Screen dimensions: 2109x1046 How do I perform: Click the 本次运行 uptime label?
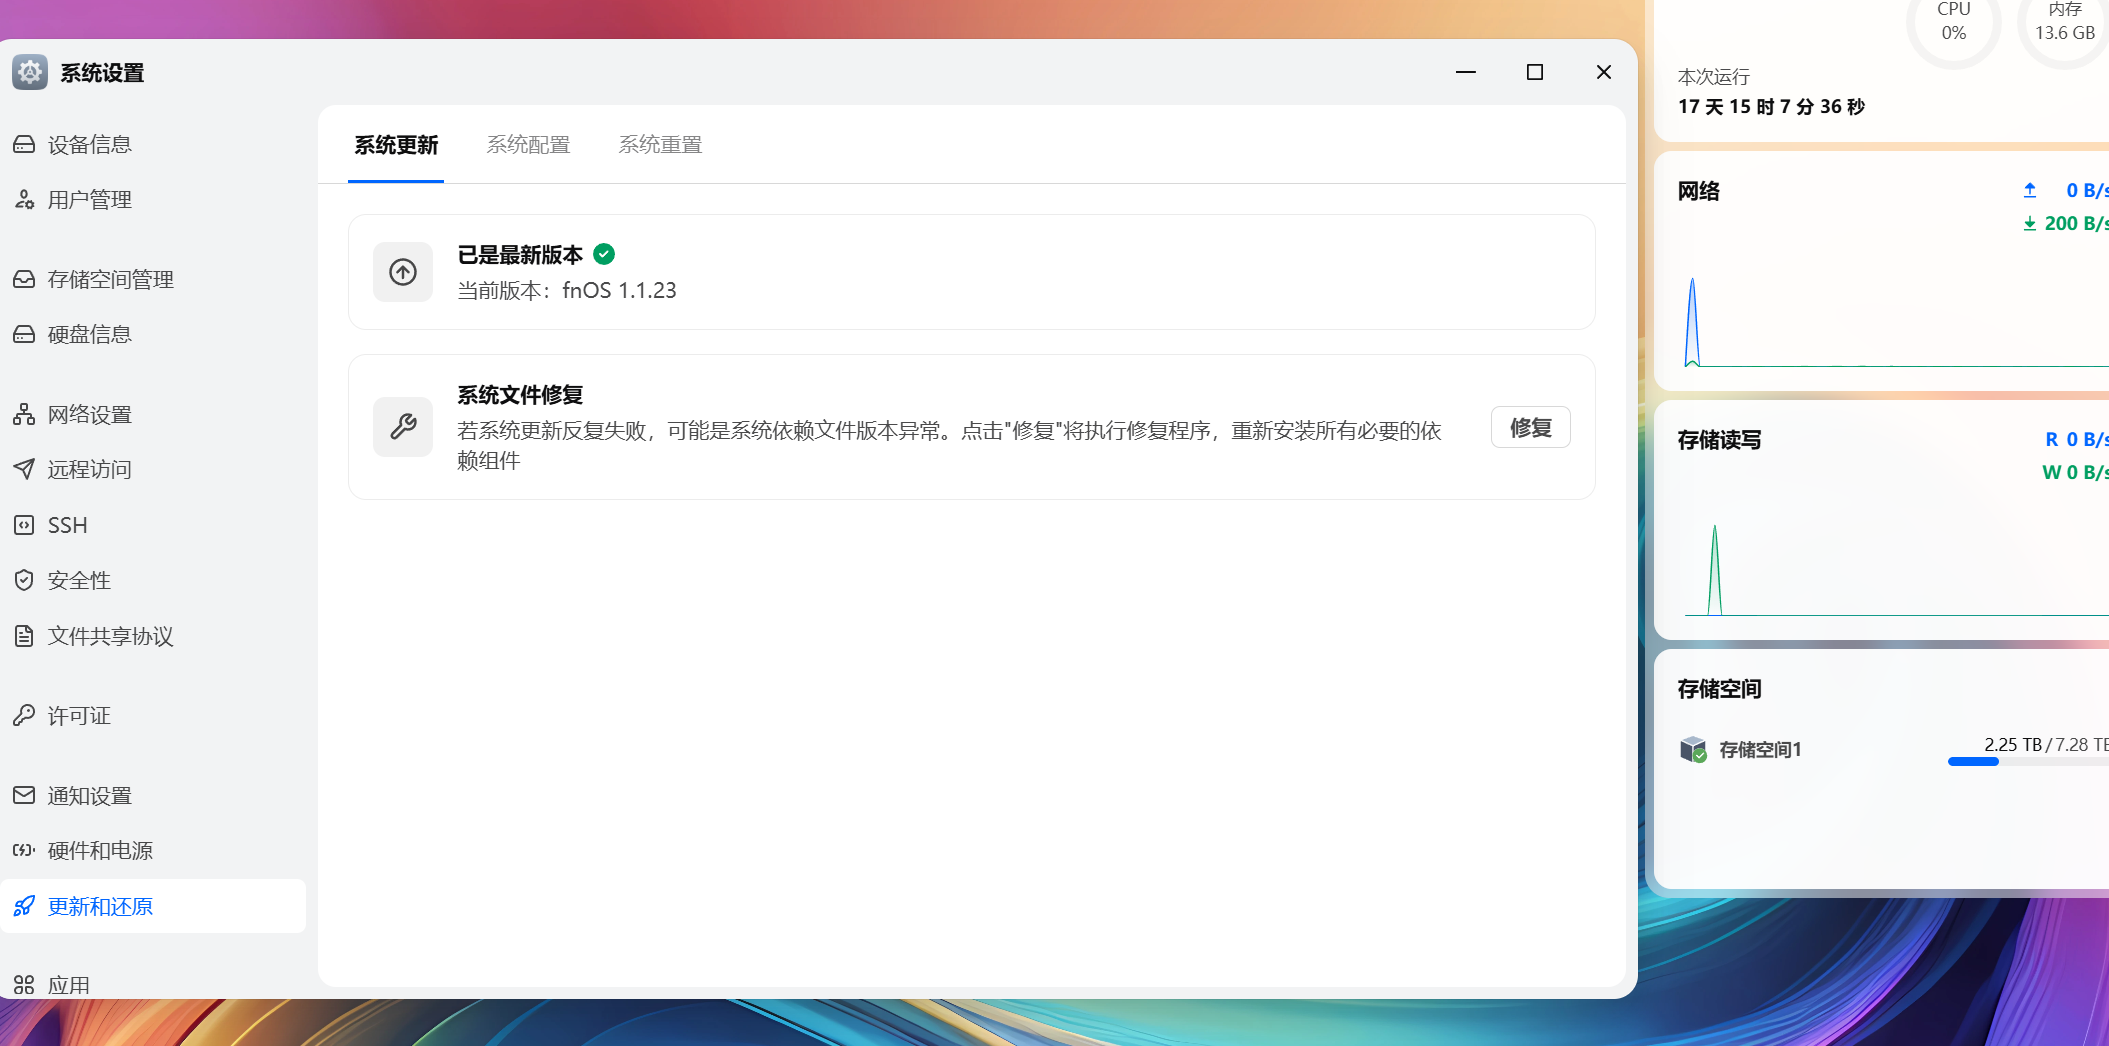pyautogui.click(x=1714, y=77)
